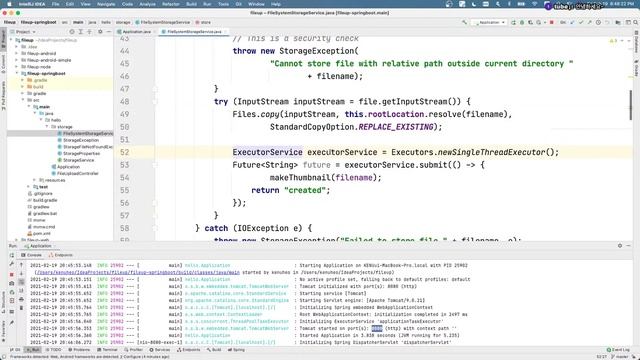Screen dimensions: 640x360
Task: Click Expand All icon in Project panel
Action: (80, 31)
